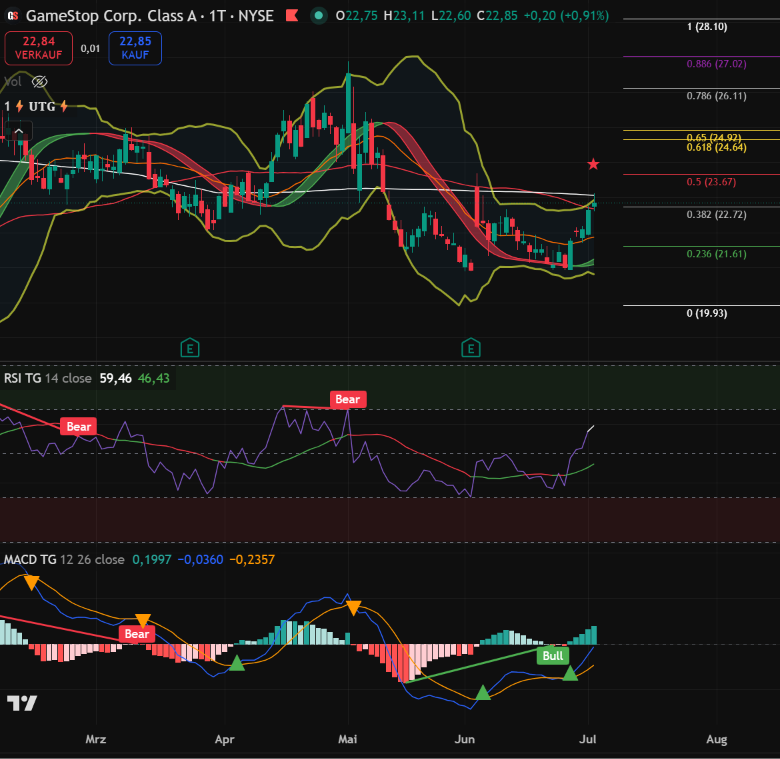
Task: Click the first orange down triangle in MACD
Action: tap(31, 583)
